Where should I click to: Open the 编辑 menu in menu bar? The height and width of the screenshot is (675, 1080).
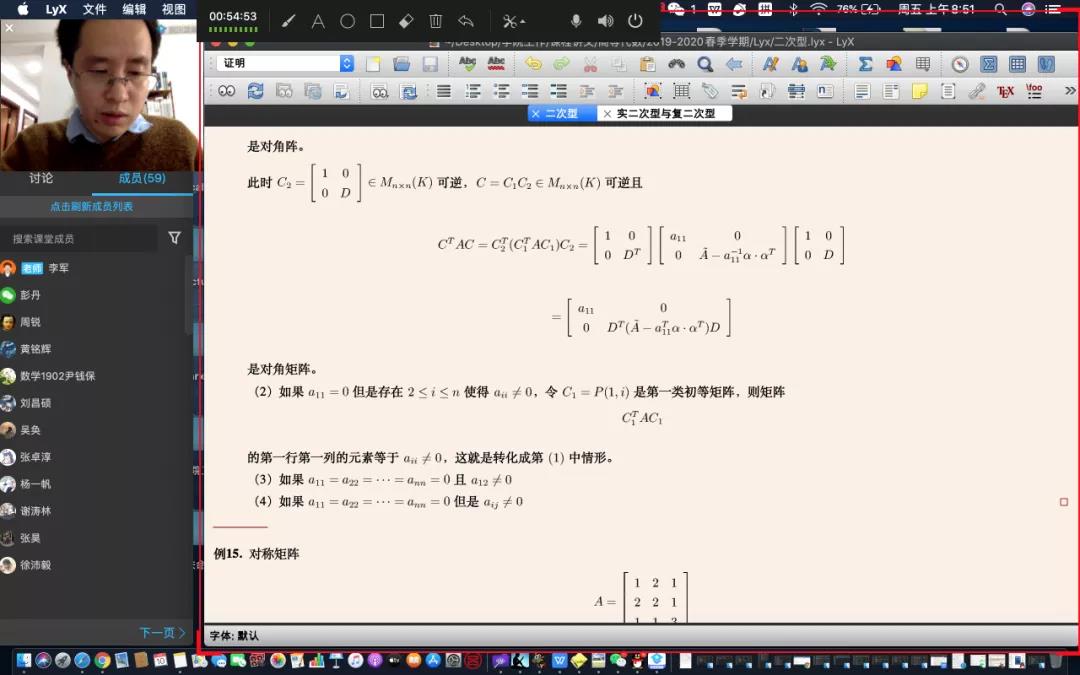pos(134,9)
